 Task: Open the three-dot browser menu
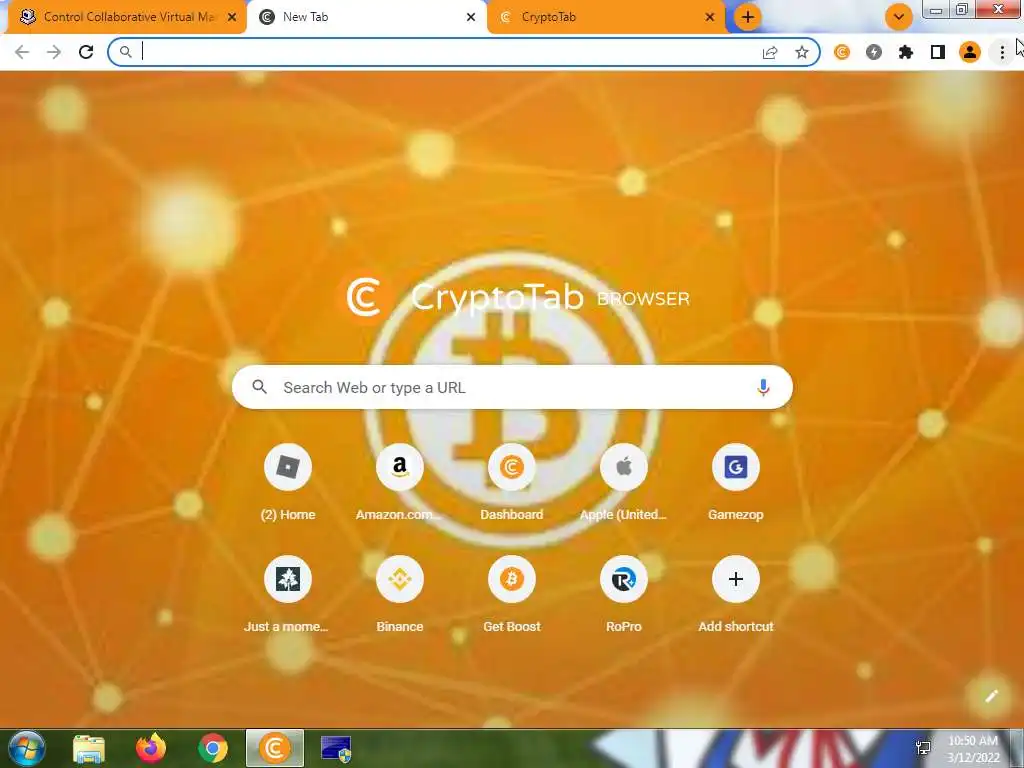point(1002,52)
